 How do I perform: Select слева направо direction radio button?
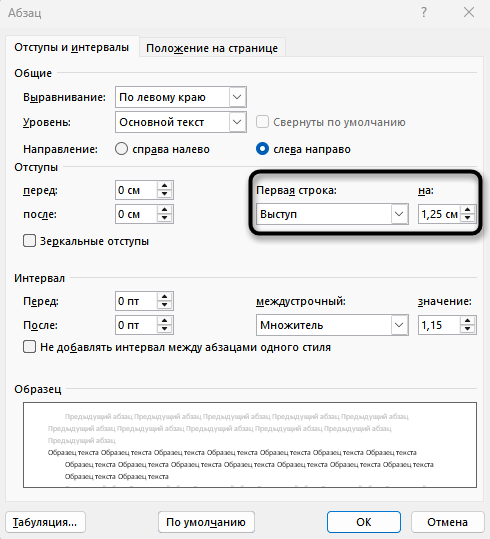coord(262,149)
